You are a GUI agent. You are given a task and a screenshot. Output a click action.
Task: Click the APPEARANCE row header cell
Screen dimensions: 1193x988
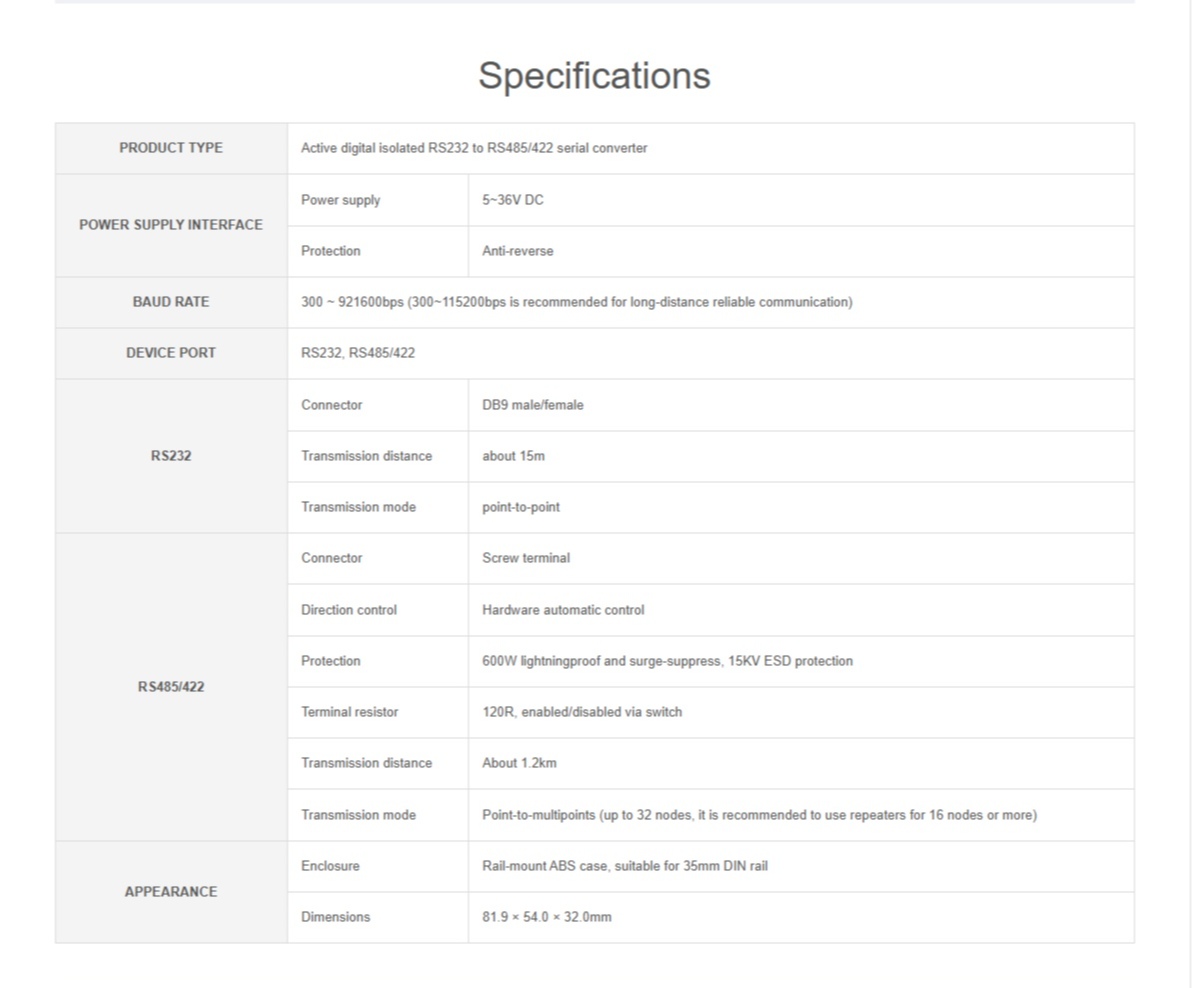pyautogui.click(x=171, y=892)
